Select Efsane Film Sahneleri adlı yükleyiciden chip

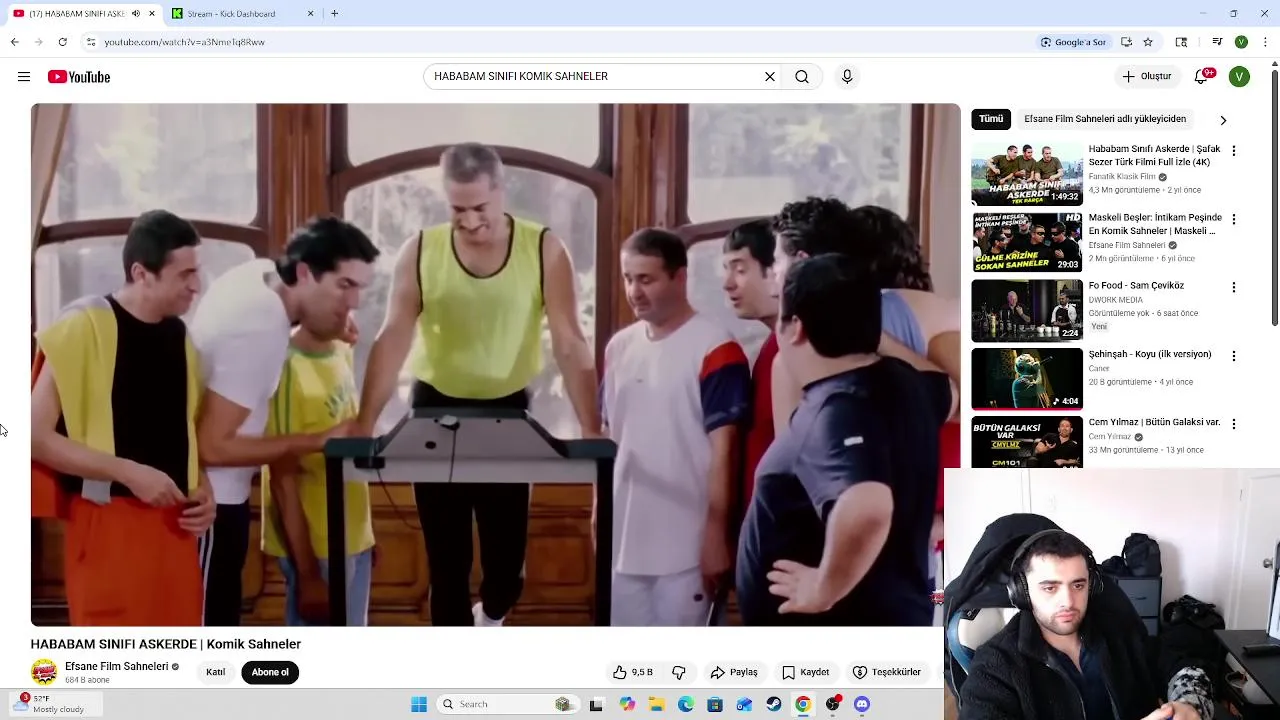1105,119
